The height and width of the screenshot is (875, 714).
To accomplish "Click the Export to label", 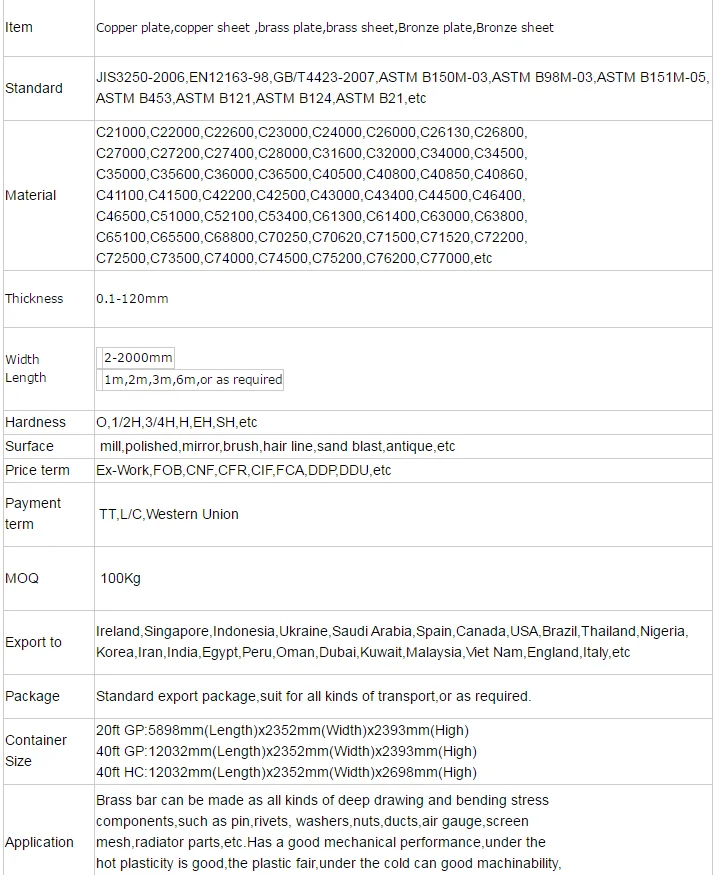I will (x=33, y=642).
